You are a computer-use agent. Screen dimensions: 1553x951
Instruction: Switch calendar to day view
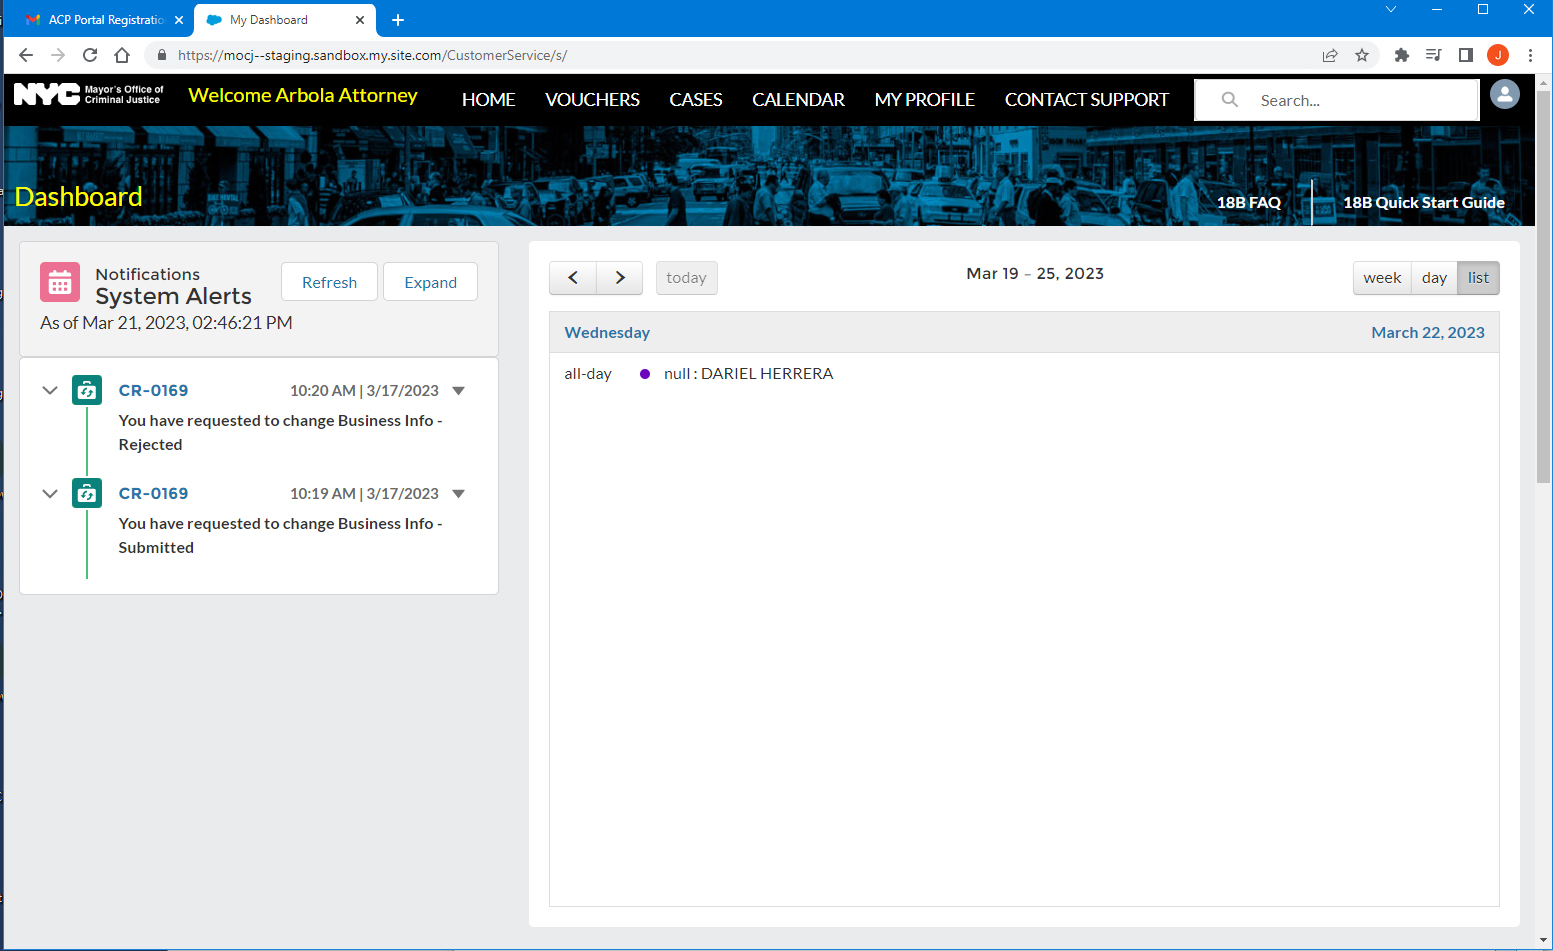point(1434,278)
